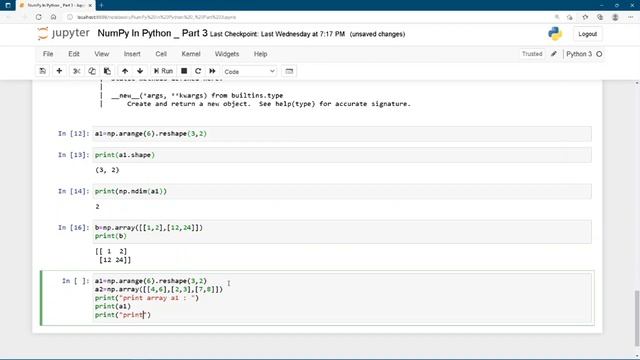The width and height of the screenshot is (640, 360).
Task: Click the browser tab actions icon
Action: tap(7, 5)
